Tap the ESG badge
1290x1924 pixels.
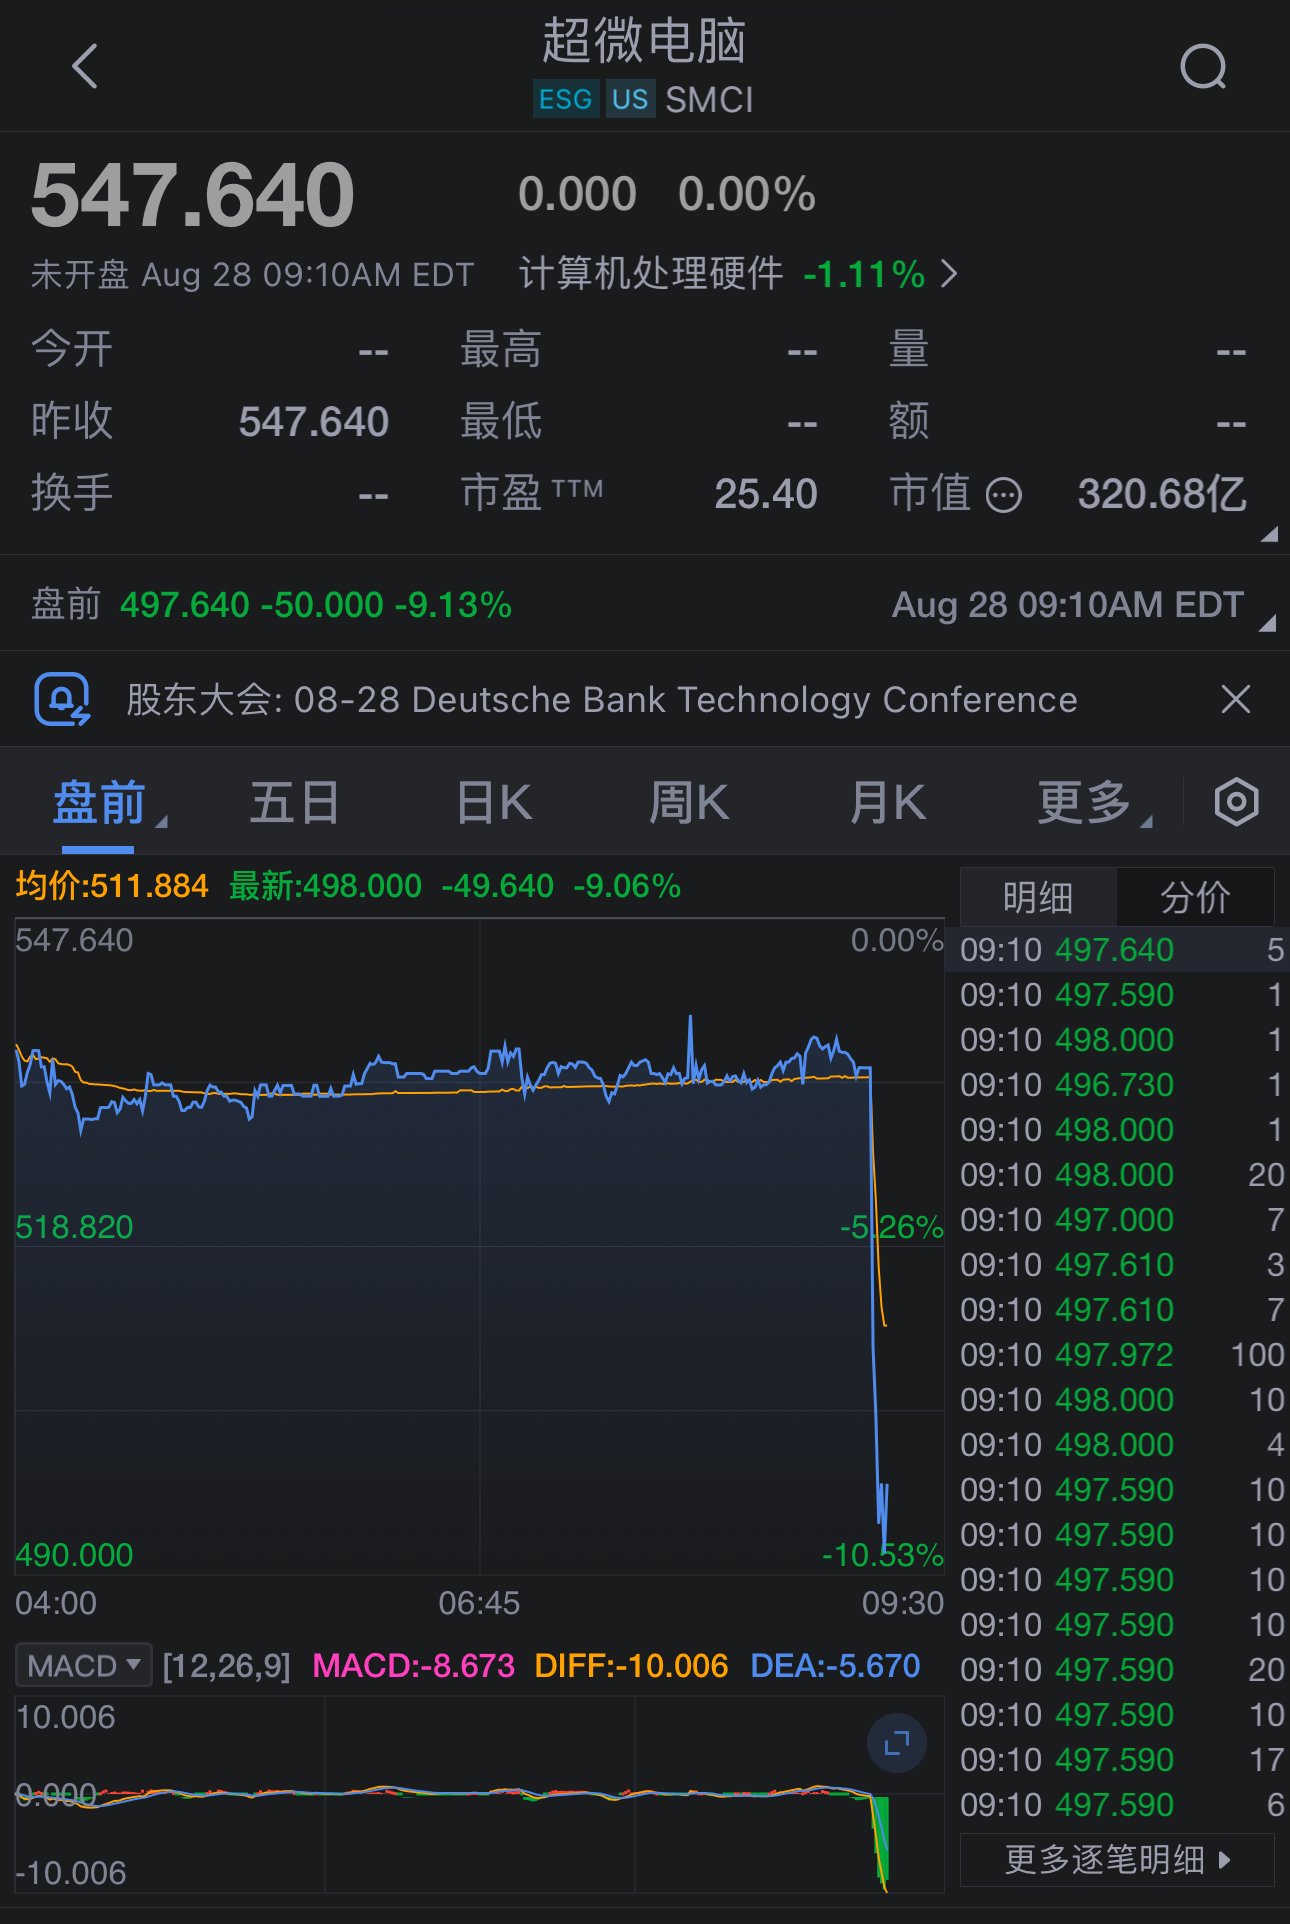[566, 99]
